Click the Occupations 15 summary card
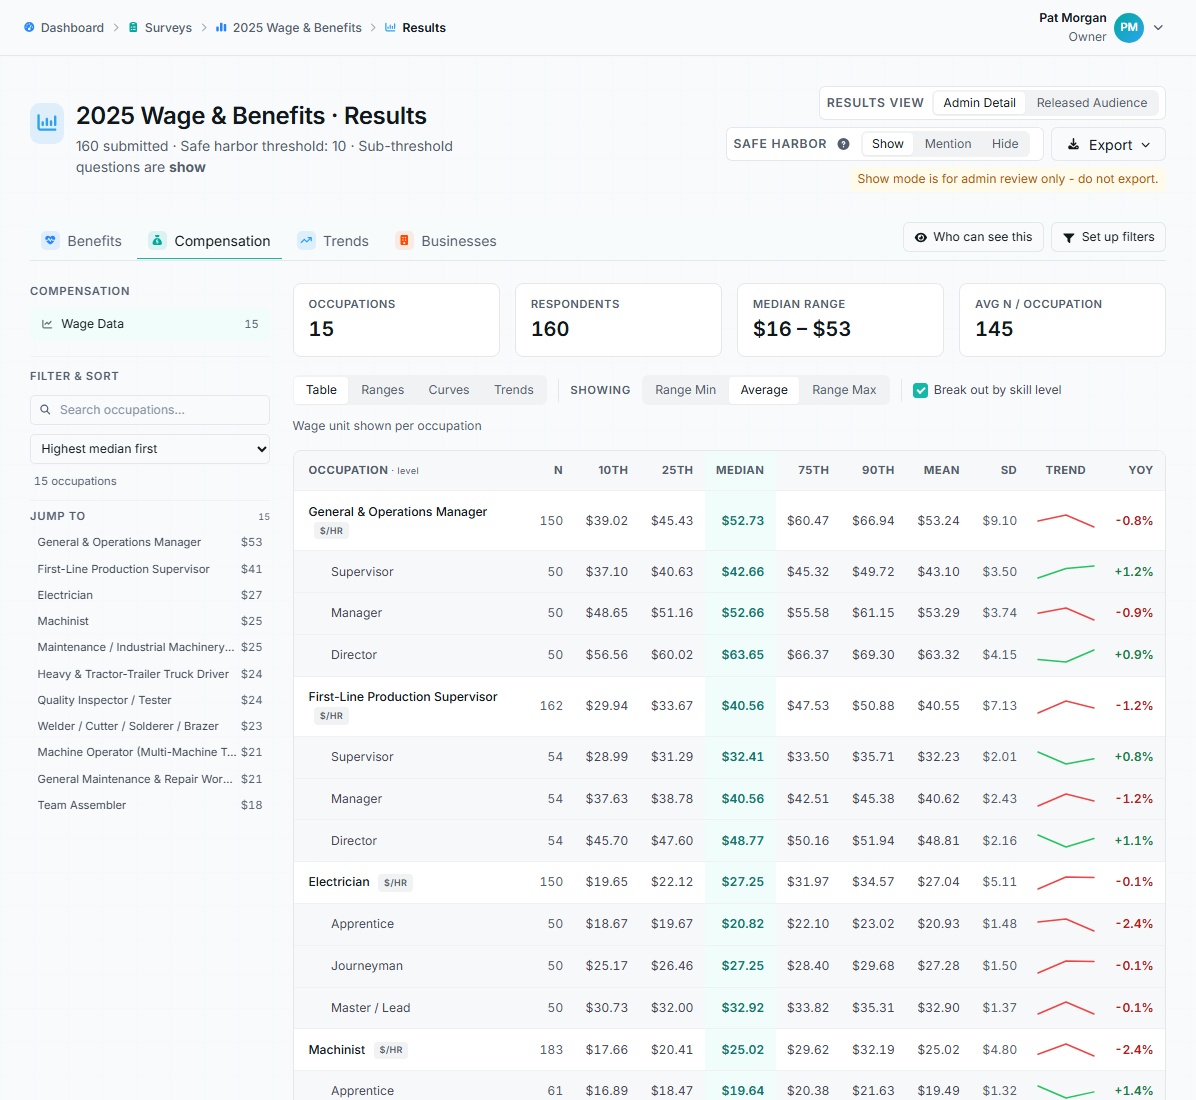Image resolution: width=1196 pixels, height=1100 pixels. (x=397, y=320)
